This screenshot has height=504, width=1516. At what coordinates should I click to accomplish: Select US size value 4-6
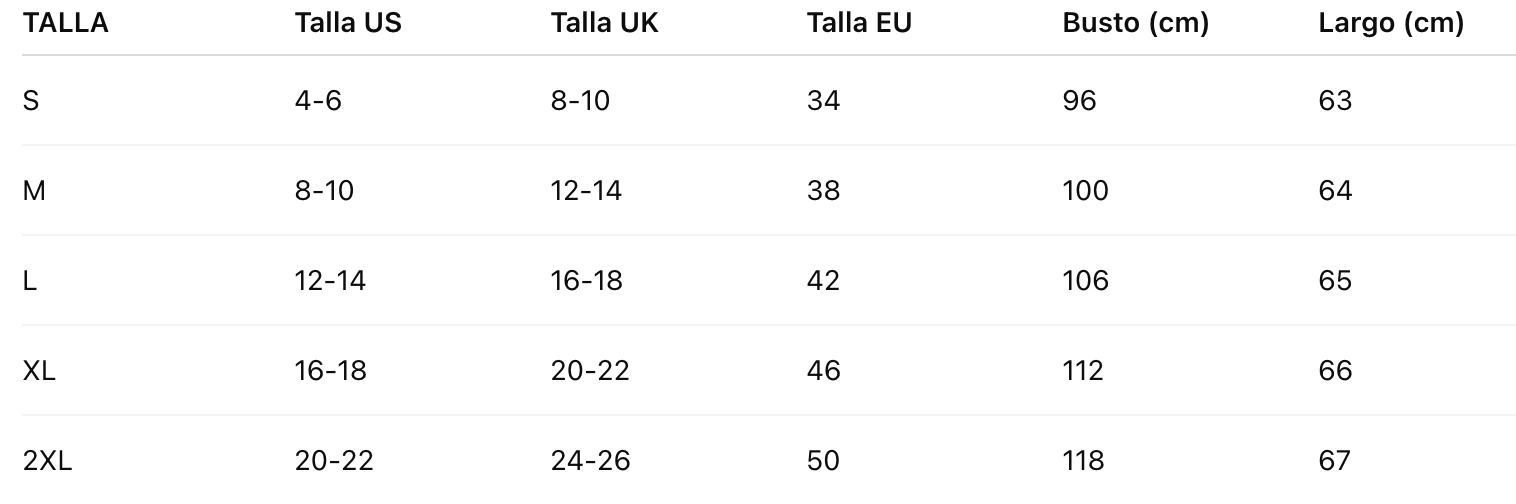(318, 100)
